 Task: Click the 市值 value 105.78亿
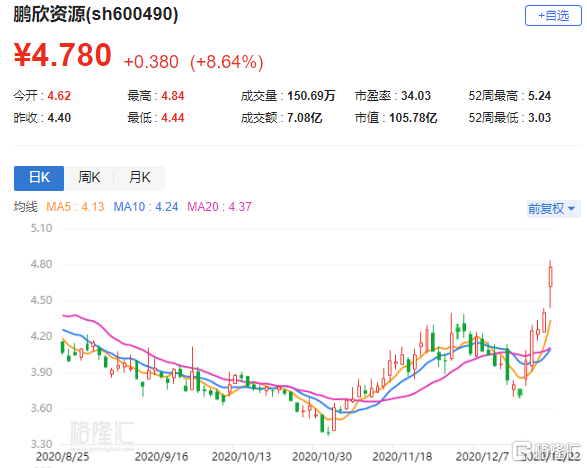click(413, 118)
